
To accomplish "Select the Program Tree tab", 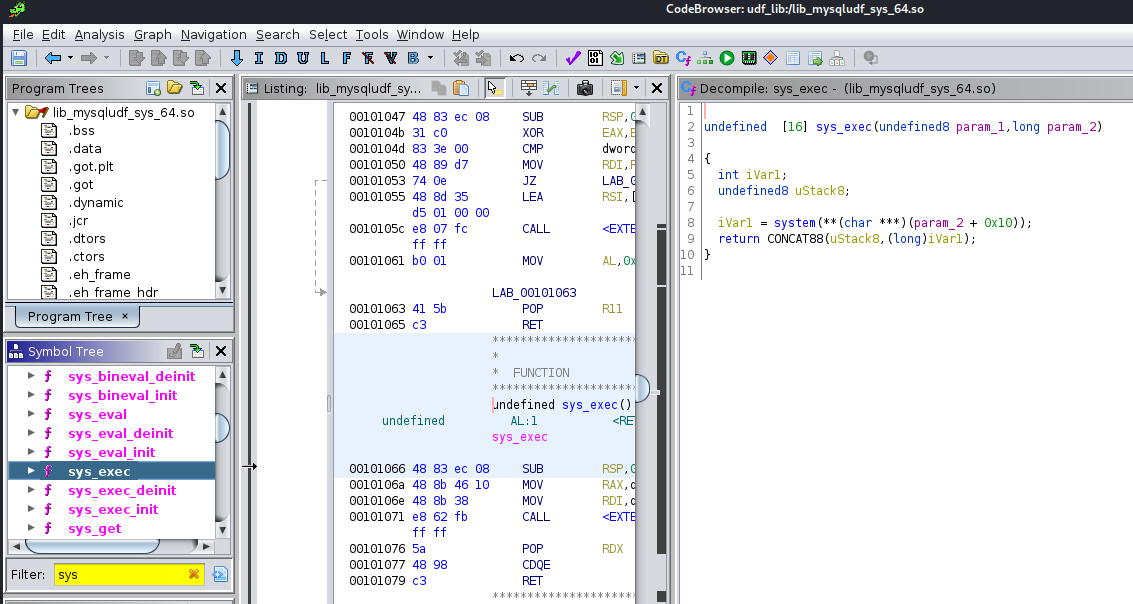I will [x=69, y=316].
